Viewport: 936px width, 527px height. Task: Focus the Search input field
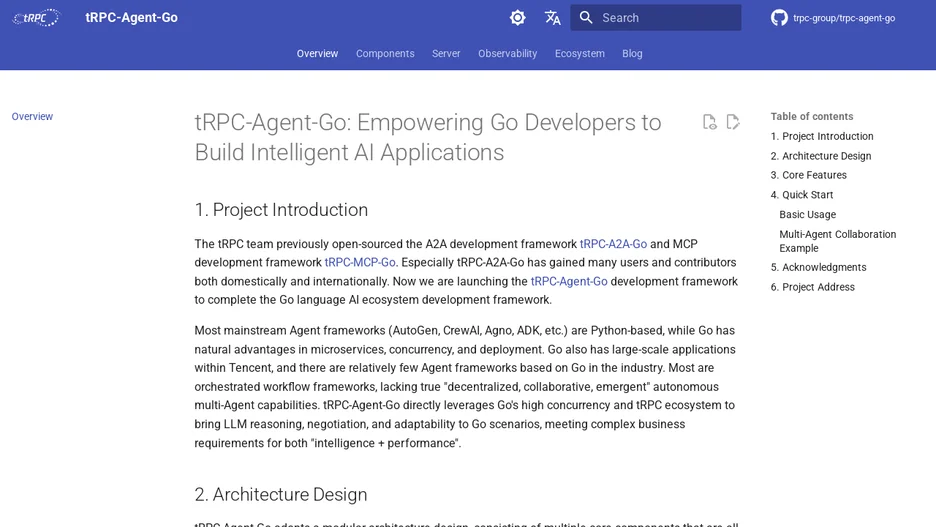[655, 18]
